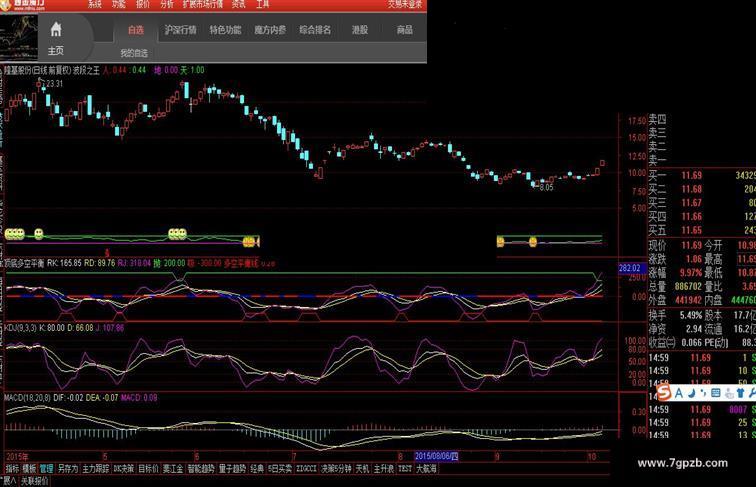Apply the 天机 indicator template
Screen dimensions: 756x487
coord(362,468)
